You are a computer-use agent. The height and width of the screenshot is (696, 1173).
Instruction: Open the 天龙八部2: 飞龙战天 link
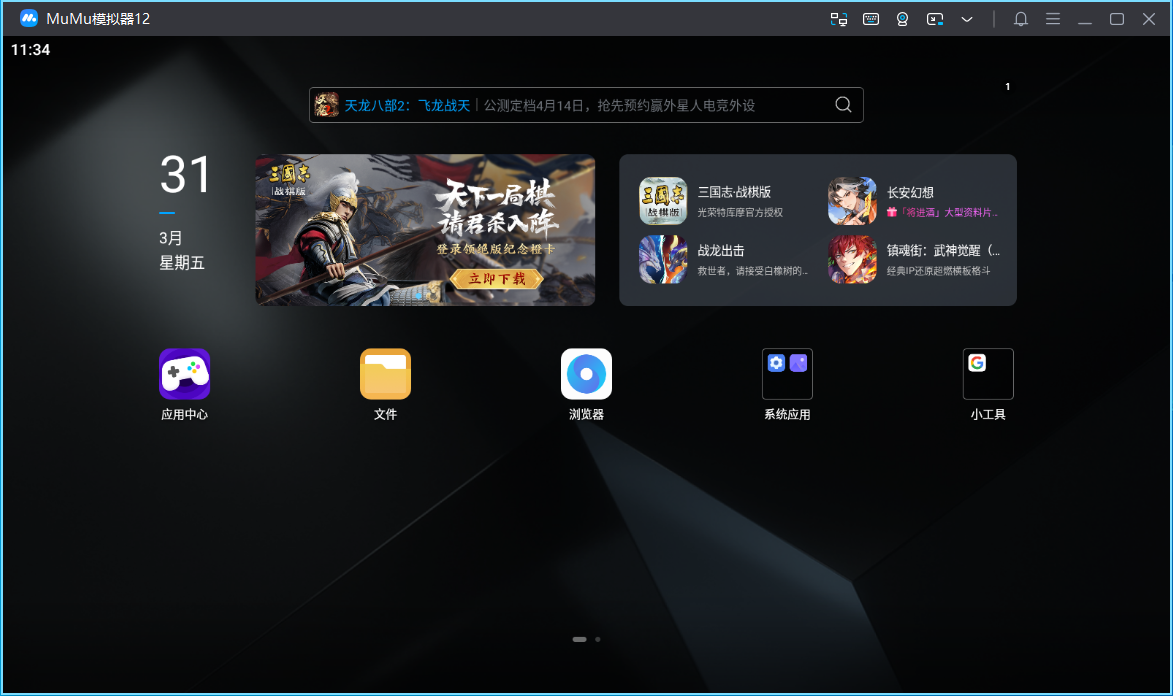click(x=407, y=106)
